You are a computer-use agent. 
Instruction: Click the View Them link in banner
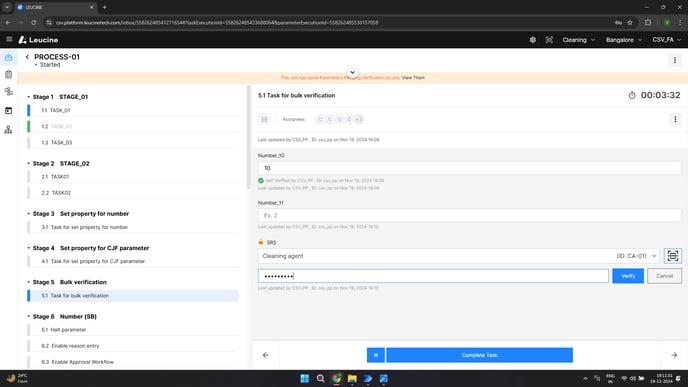click(413, 78)
